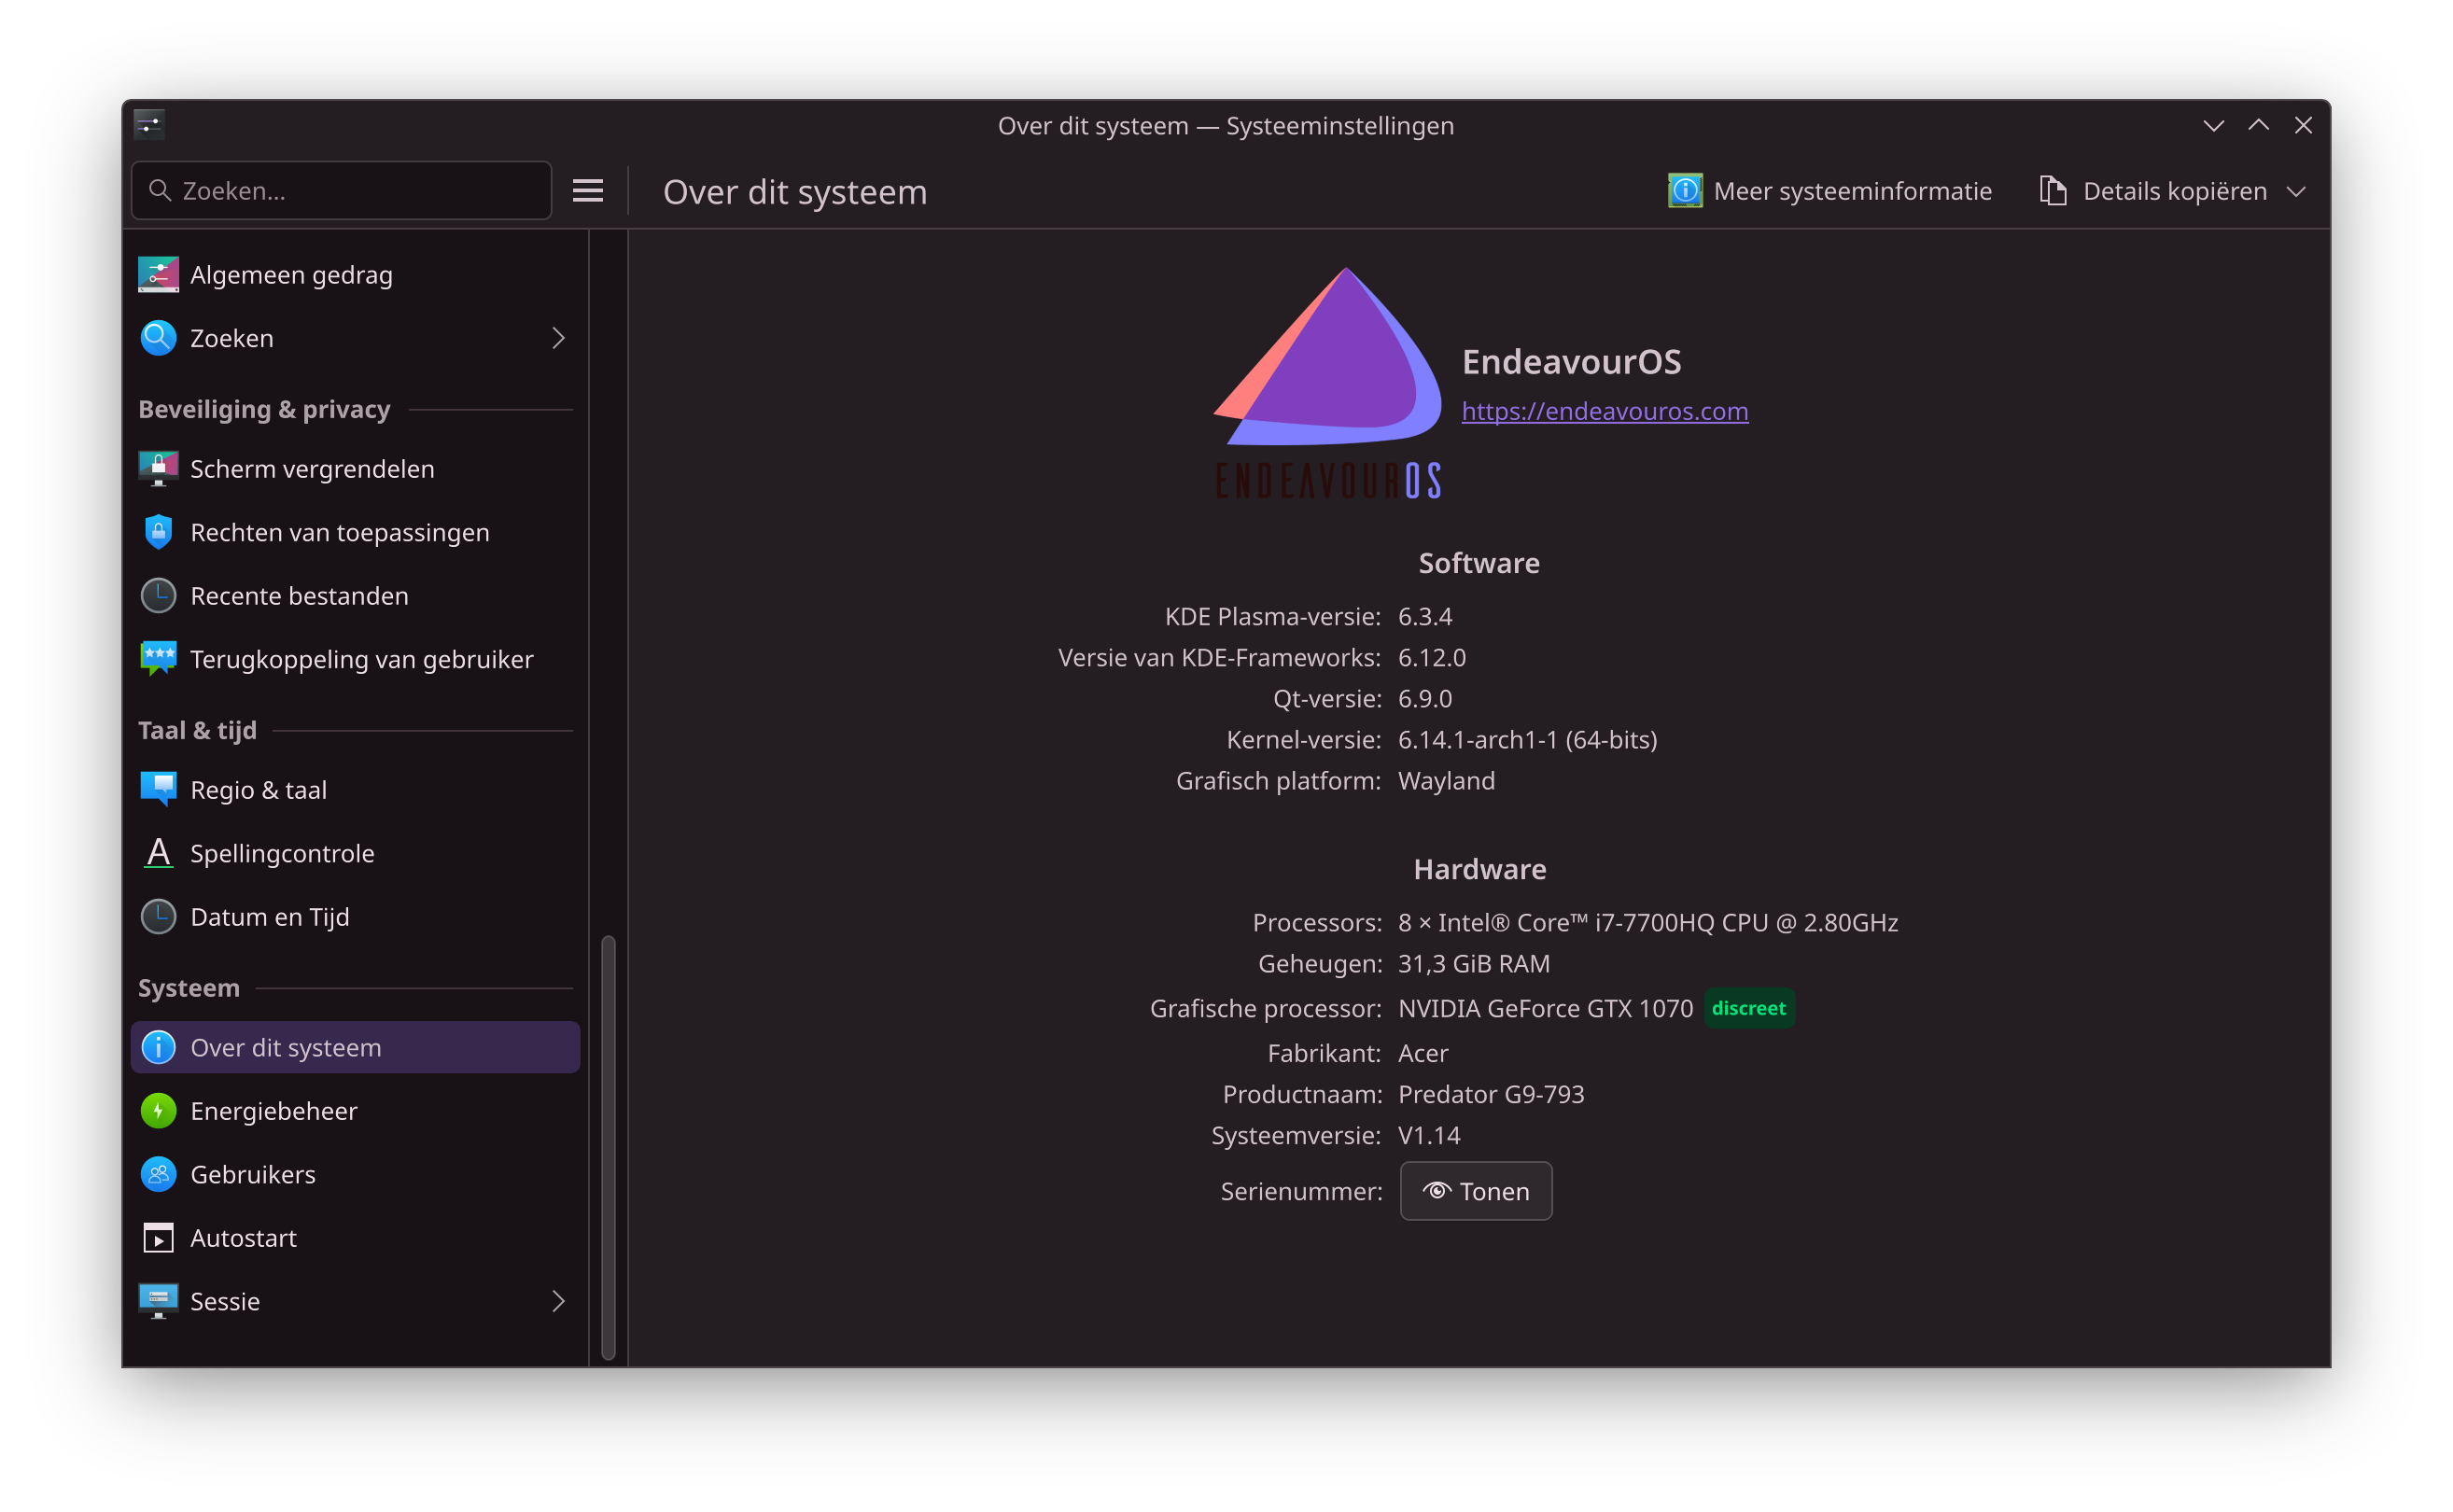Maximize the window with up chevron

click(2258, 125)
